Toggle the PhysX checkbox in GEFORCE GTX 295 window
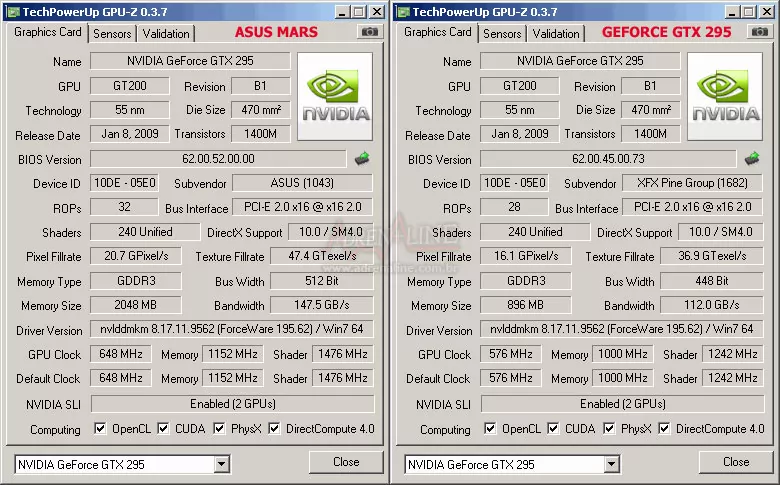 (x=609, y=429)
